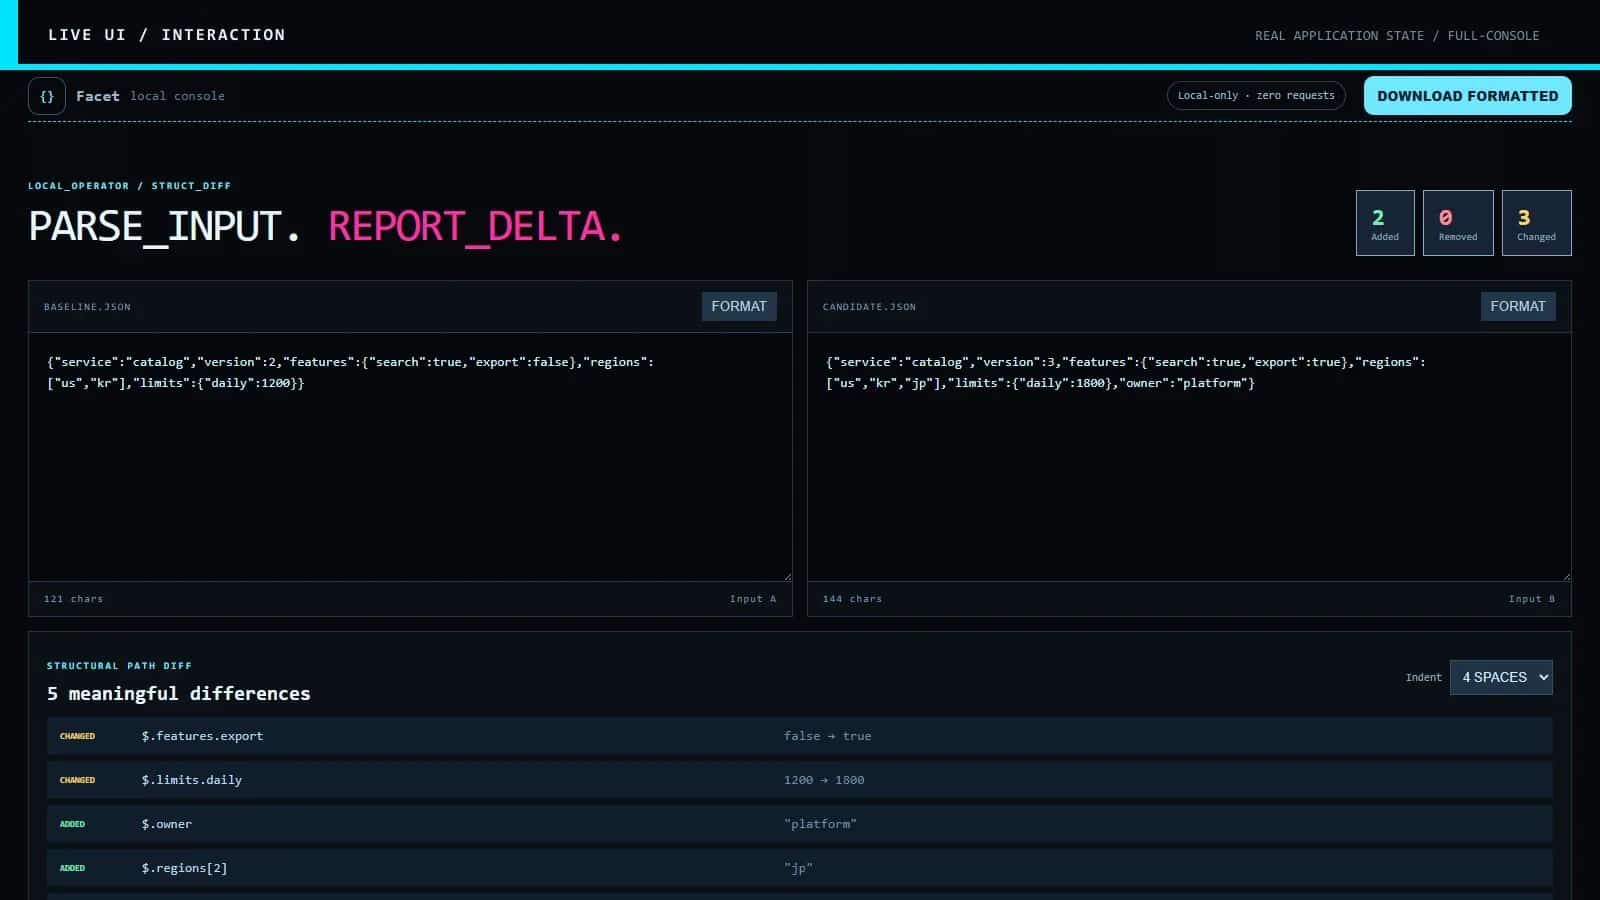Viewport: 1600px width, 900px height.
Task: Click the Changed count card
Action: (1536, 223)
